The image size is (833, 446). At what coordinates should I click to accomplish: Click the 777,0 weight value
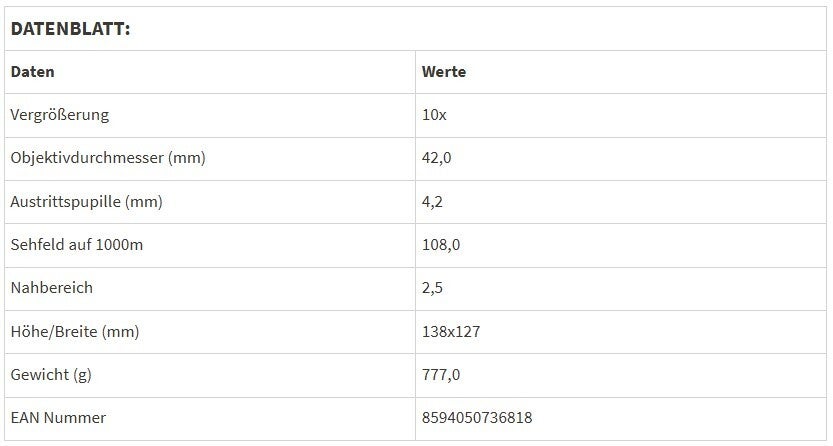pyautogui.click(x=441, y=375)
